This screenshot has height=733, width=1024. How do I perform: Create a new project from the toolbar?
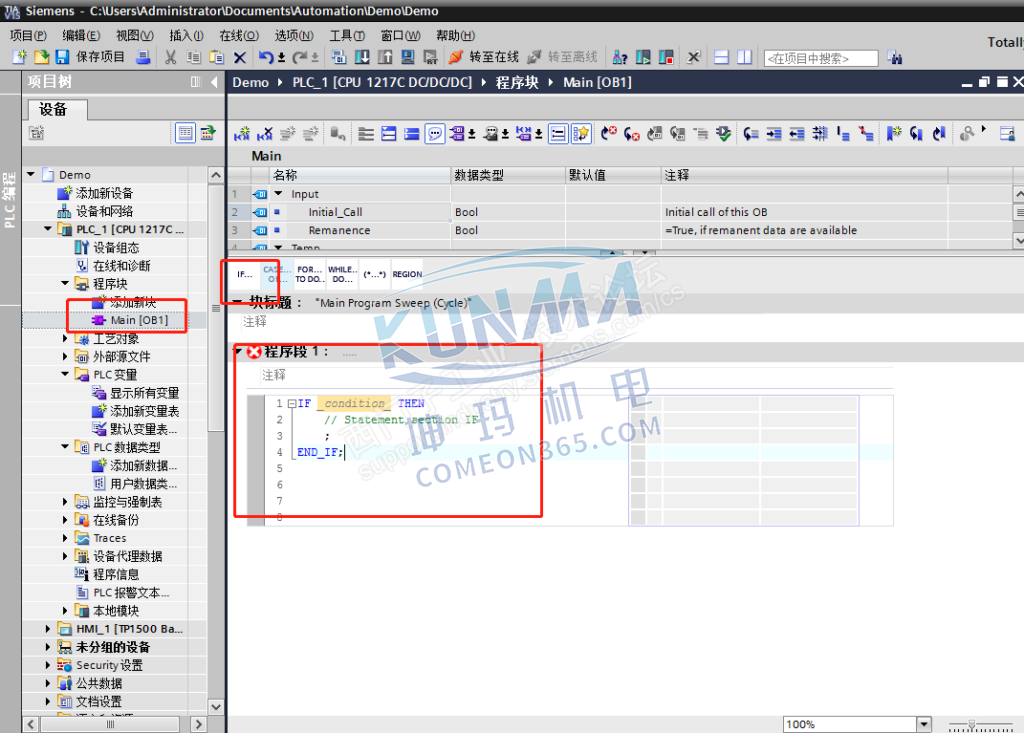[x=20, y=57]
